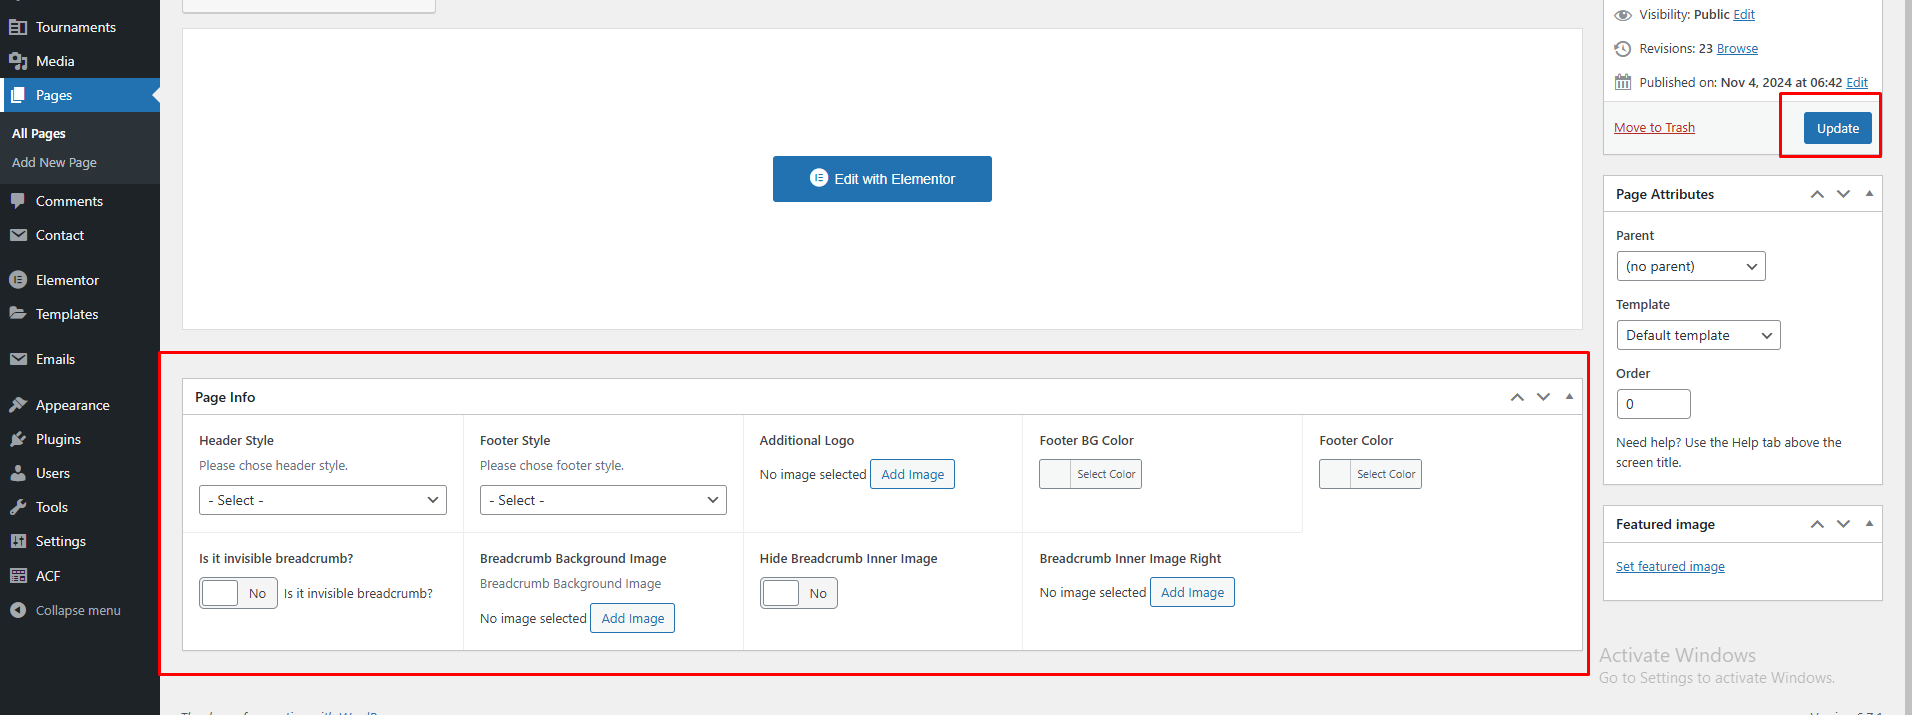Click the Order number input field

[1653, 404]
